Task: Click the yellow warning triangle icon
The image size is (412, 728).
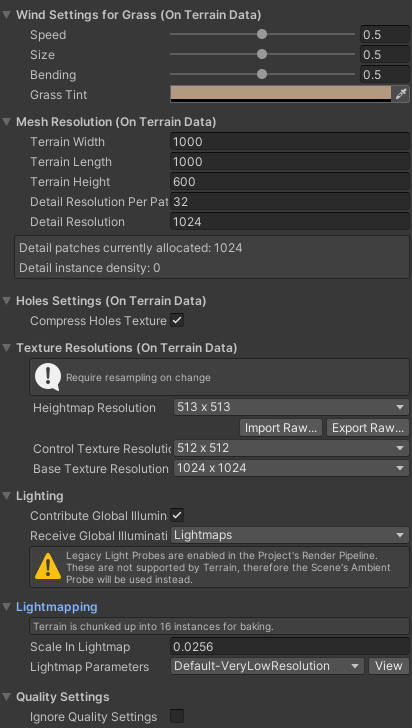Action: [48, 567]
